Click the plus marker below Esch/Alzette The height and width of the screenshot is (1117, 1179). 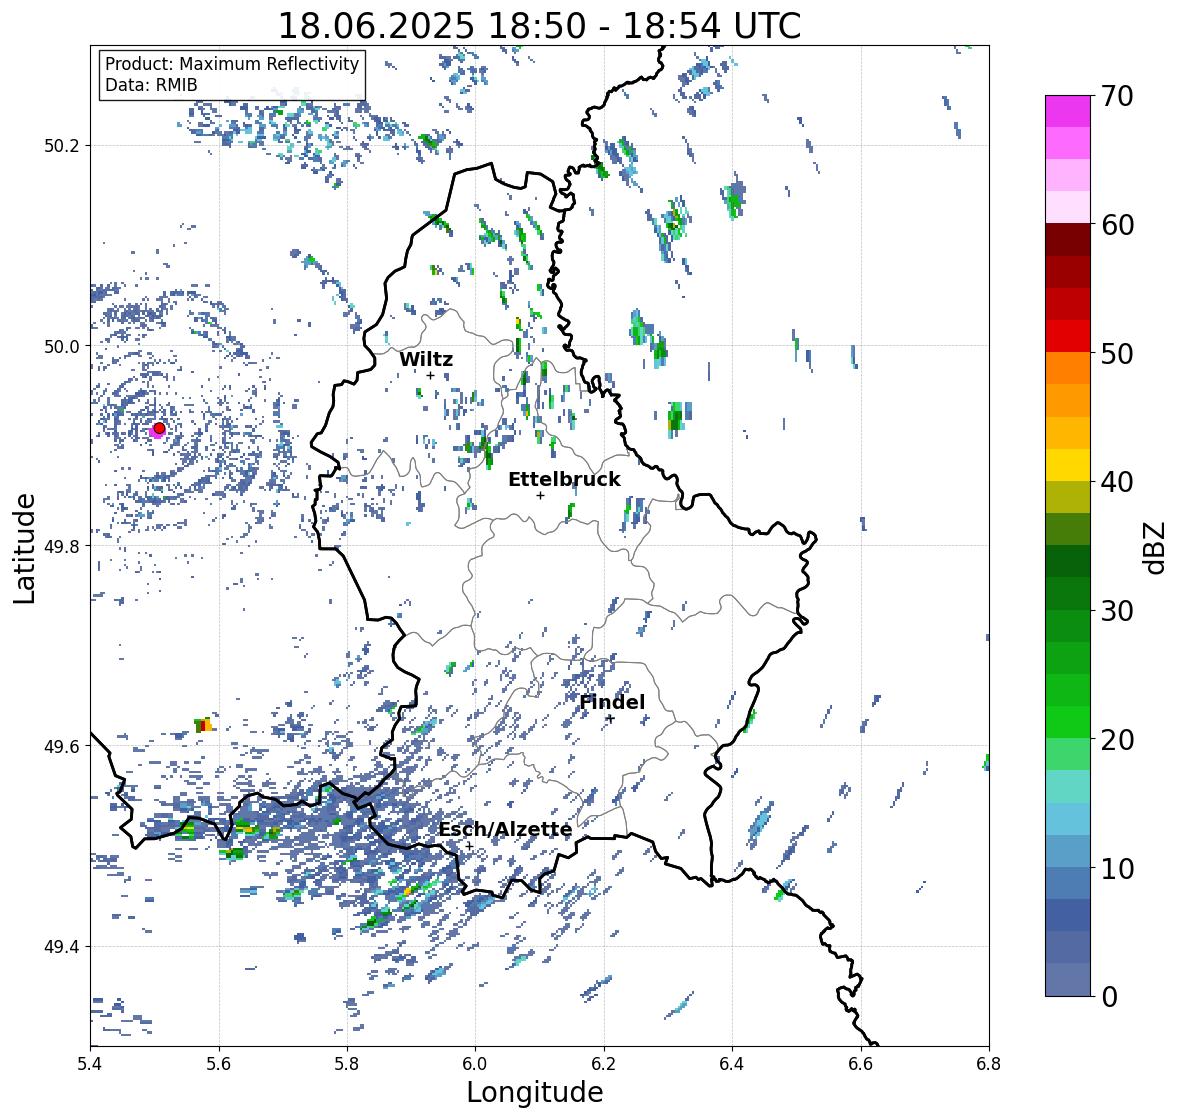pos(469,846)
